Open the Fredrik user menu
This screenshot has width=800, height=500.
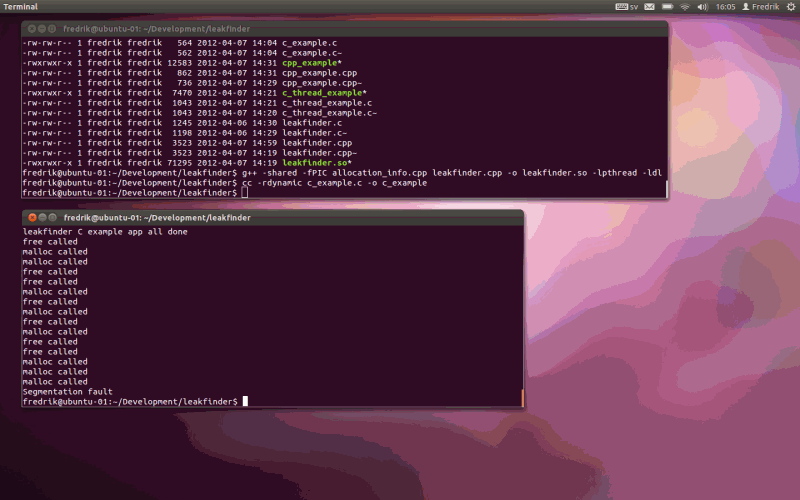[760, 7]
